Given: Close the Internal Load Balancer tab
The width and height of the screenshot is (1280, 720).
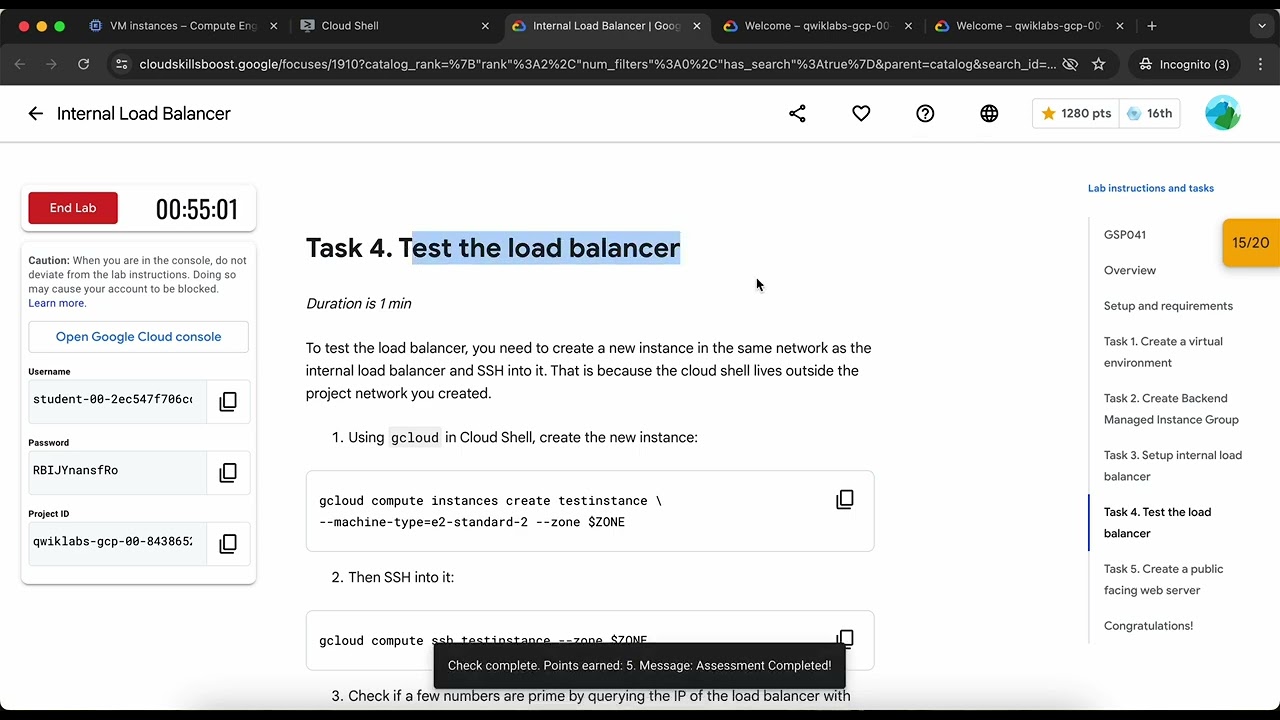Looking at the screenshot, I should (x=697, y=26).
